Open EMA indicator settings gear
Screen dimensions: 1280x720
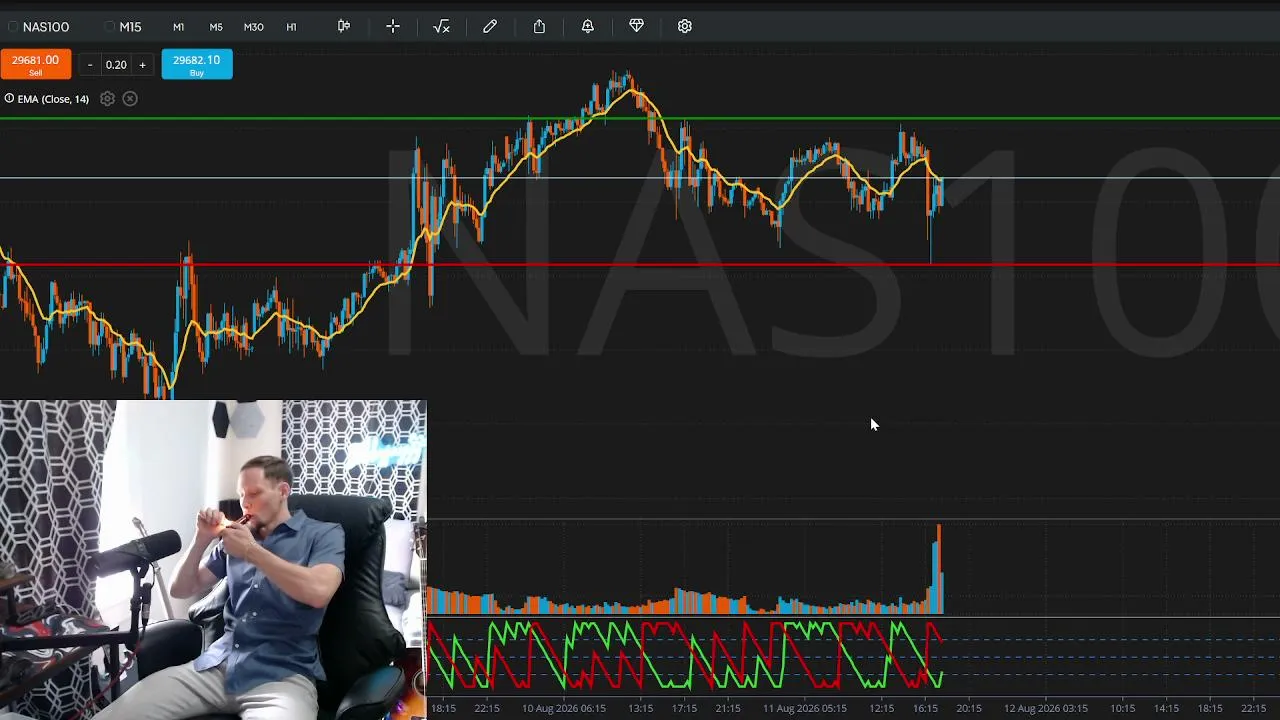(107, 99)
